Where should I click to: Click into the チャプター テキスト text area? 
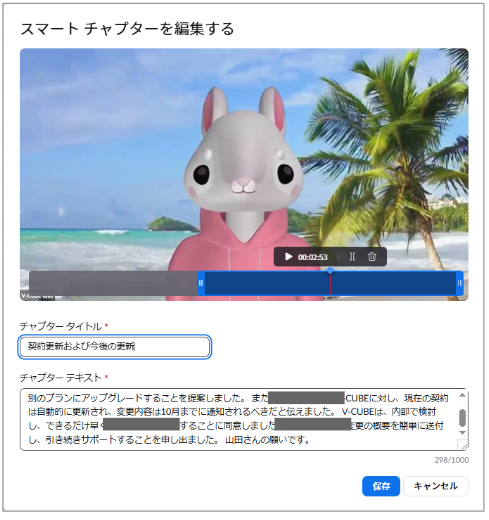pyautogui.click(x=239, y=419)
